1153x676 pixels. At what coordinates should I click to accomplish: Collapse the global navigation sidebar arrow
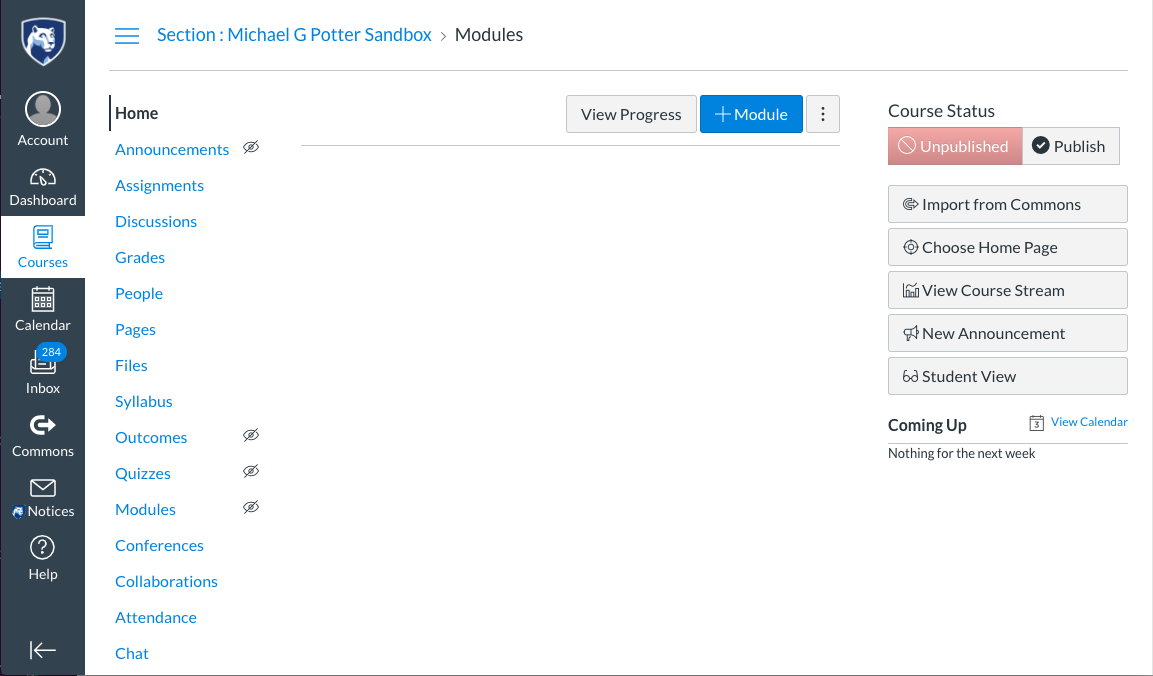[43, 650]
